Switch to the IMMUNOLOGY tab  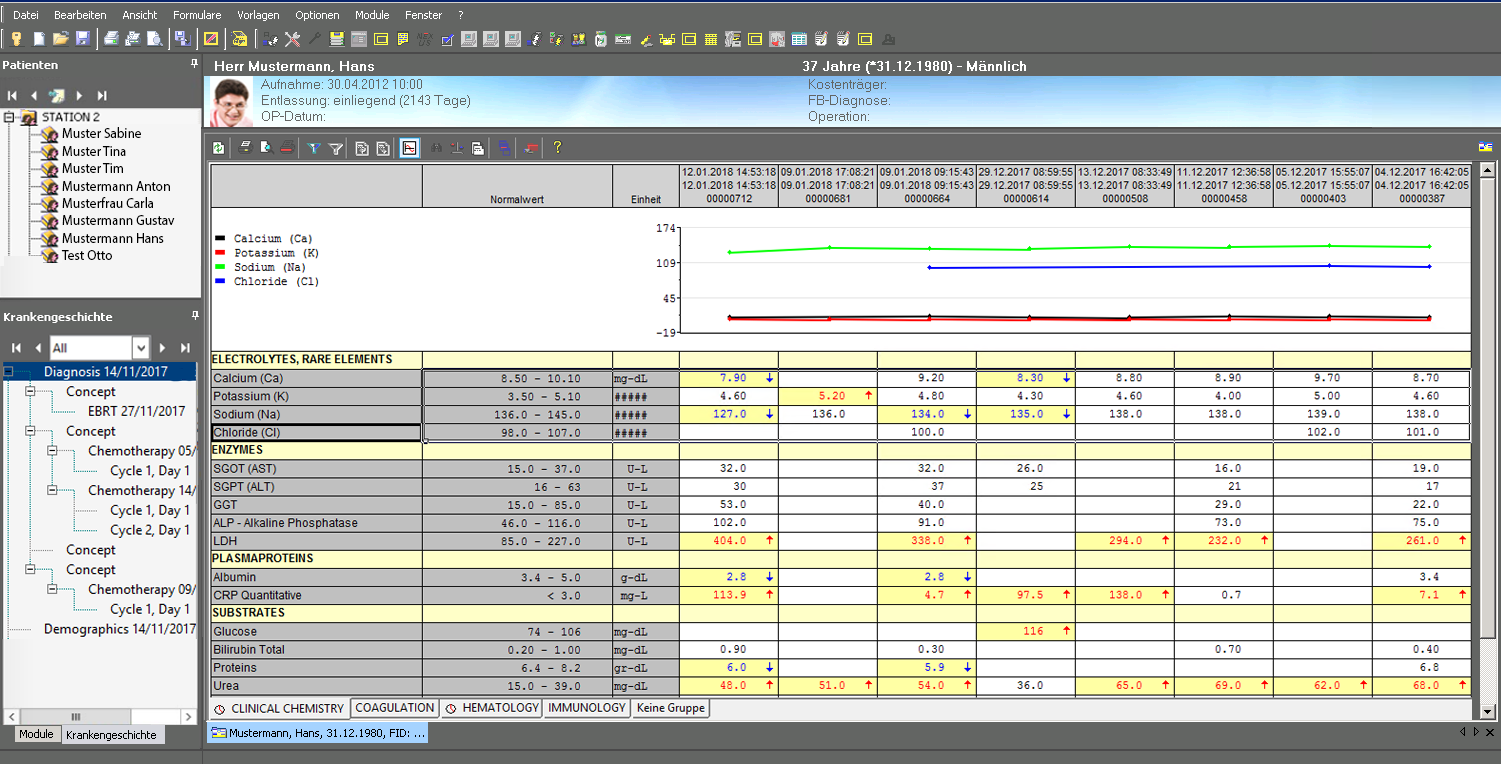(x=588, y=708)
